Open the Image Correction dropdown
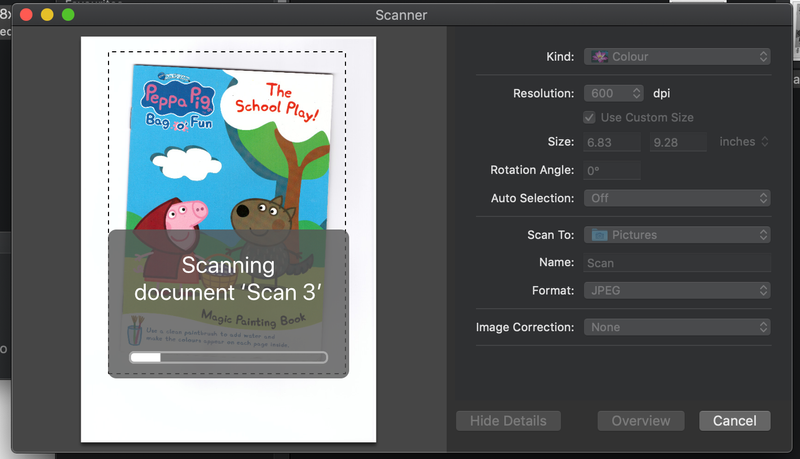 pos(677,327)
